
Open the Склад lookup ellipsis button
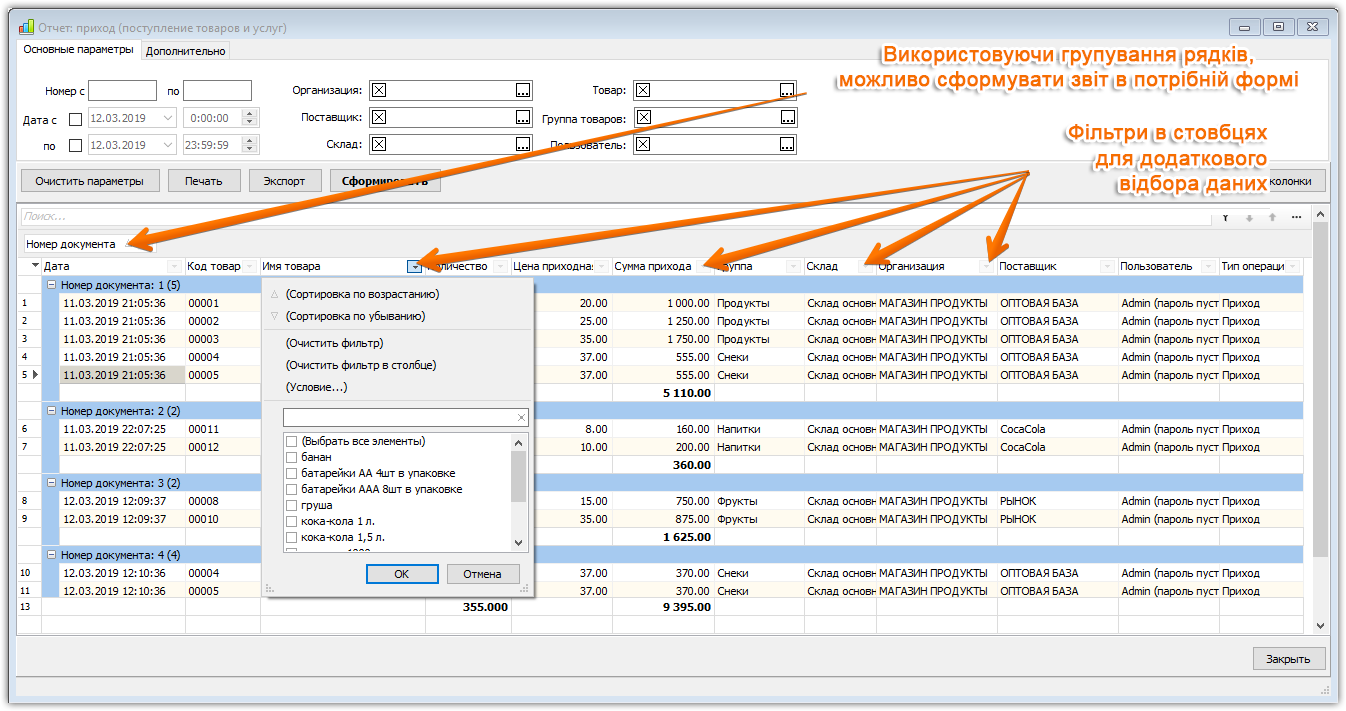pyautogui.click(x=522, y=145)
